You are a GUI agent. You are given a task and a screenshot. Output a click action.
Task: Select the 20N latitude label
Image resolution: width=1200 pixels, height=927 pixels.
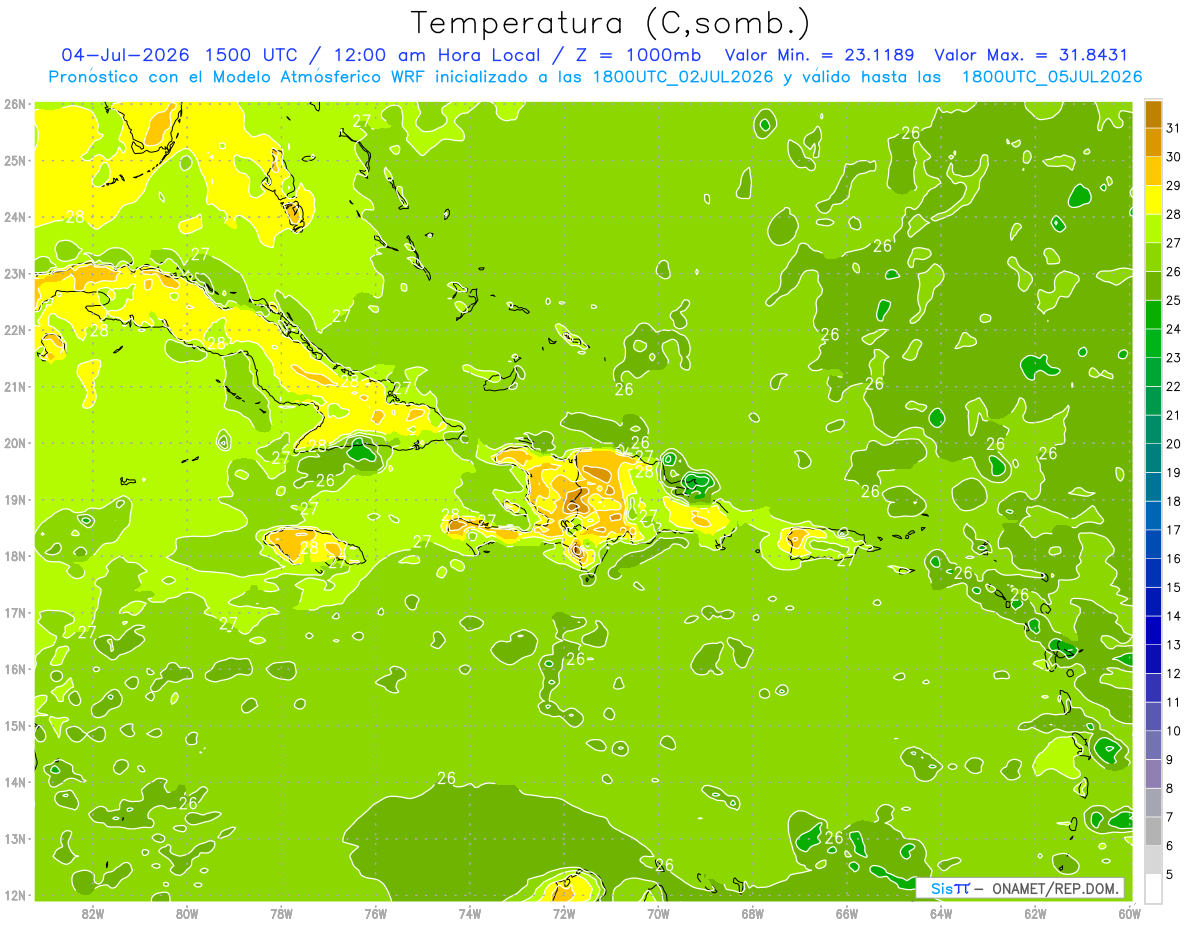[15, 443]
